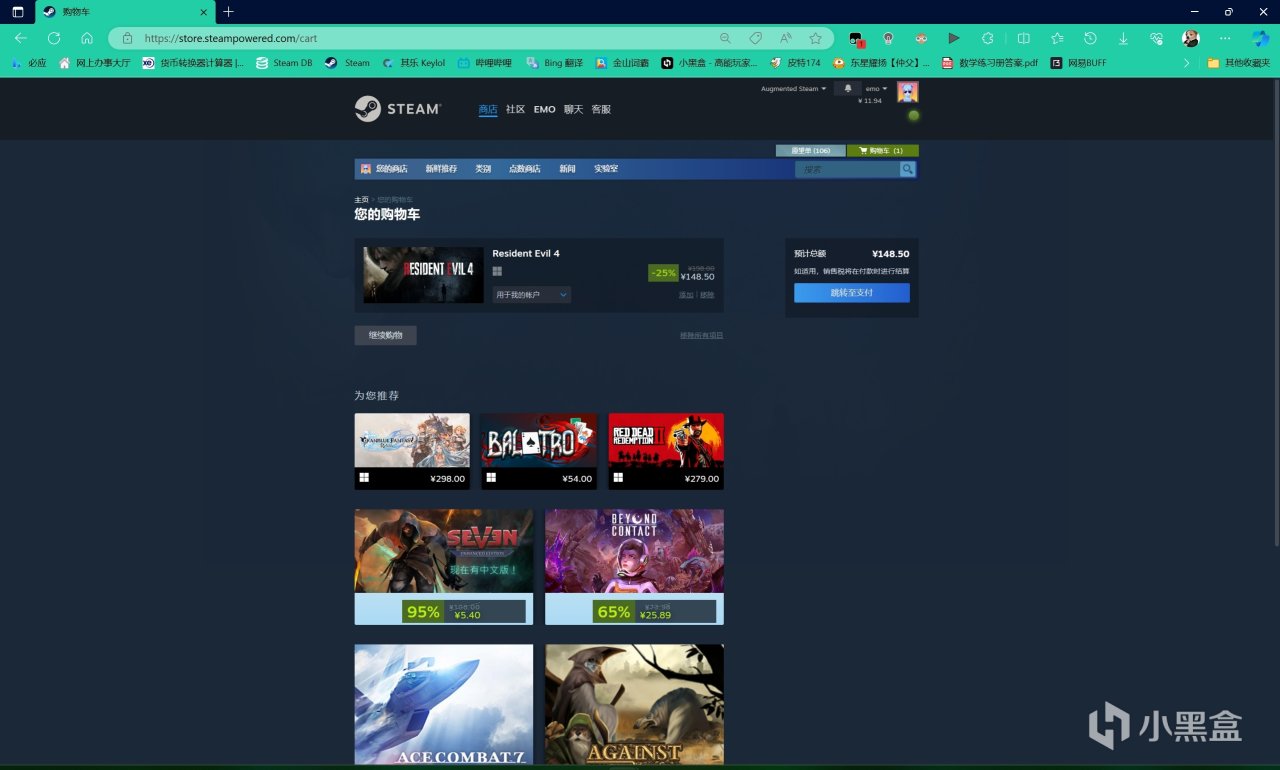The height and width of the screenshot is (770, 1280).
Task: Click the browser address bar URL
Action: point(231,38)
